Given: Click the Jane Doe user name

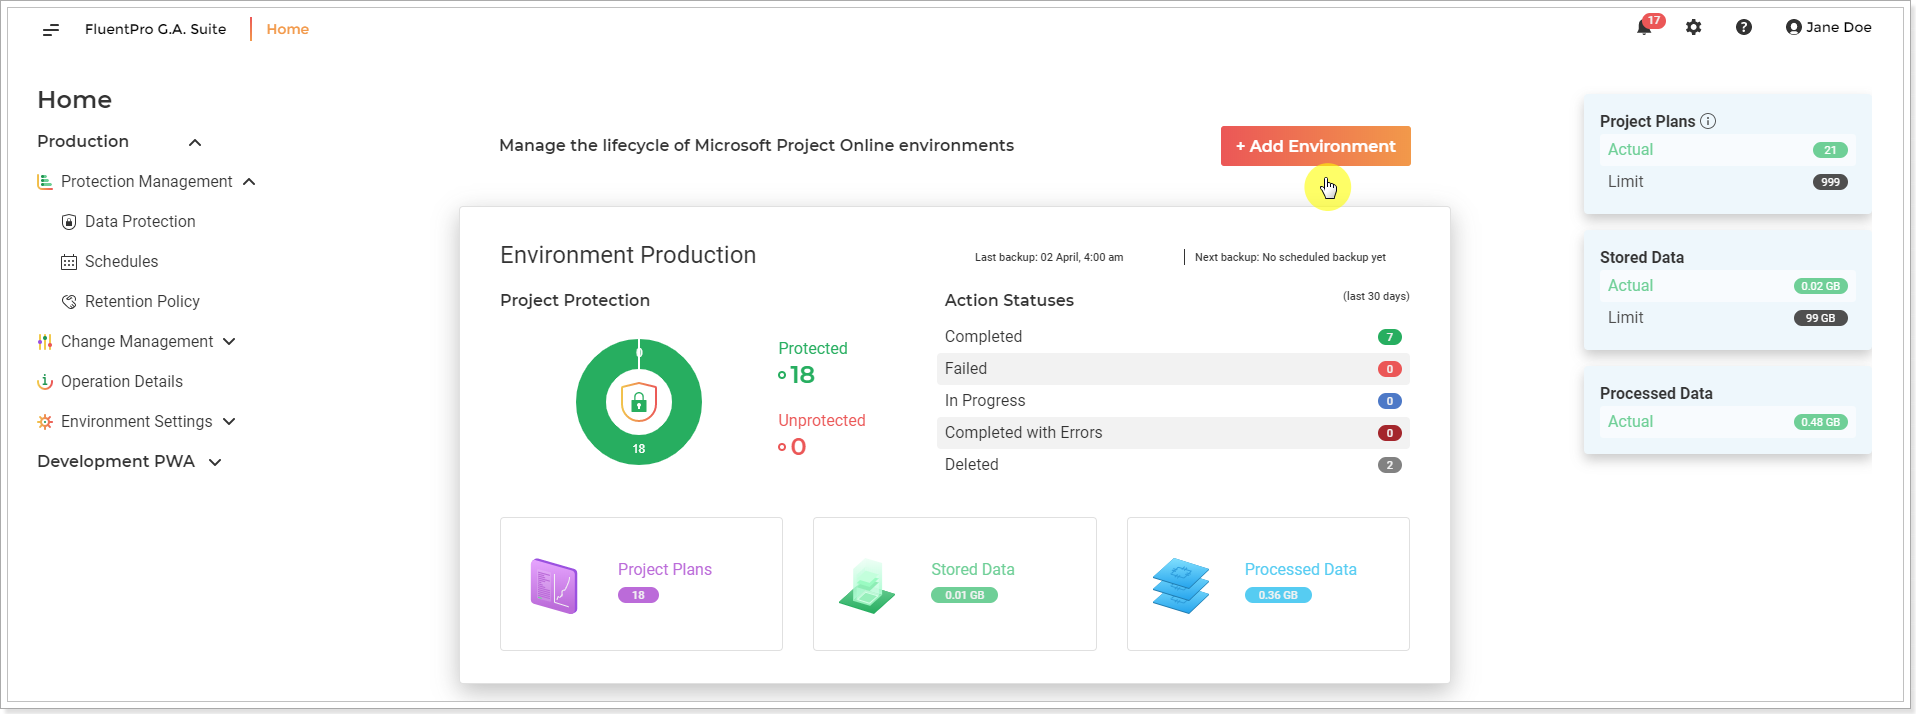Looking at the screenshot, I should [1838, 27].
